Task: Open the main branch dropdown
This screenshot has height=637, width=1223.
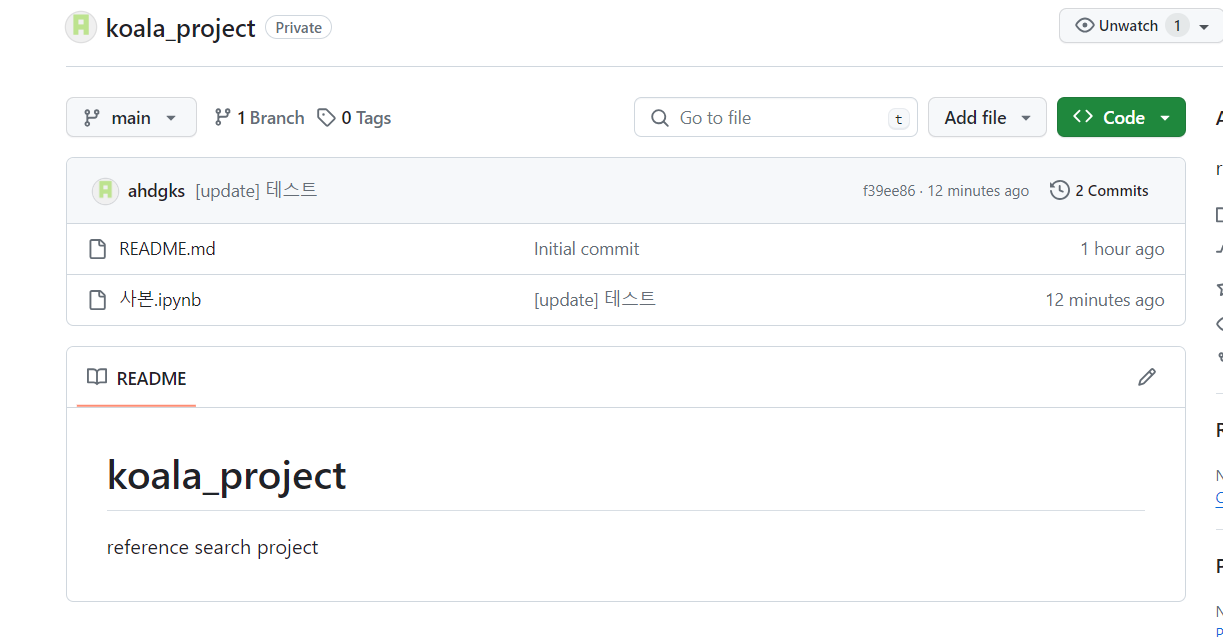Action: coord(131,118)
